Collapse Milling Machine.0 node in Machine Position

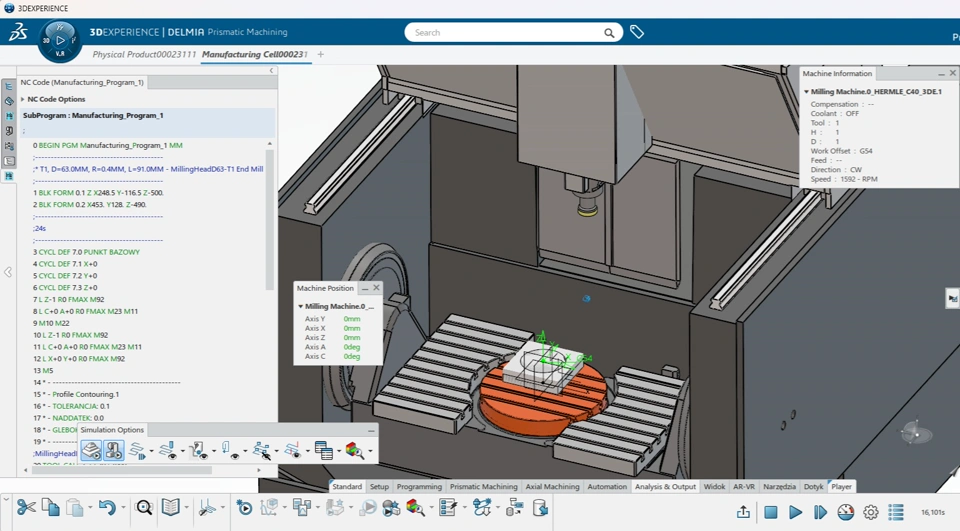(x=301, y=306)
